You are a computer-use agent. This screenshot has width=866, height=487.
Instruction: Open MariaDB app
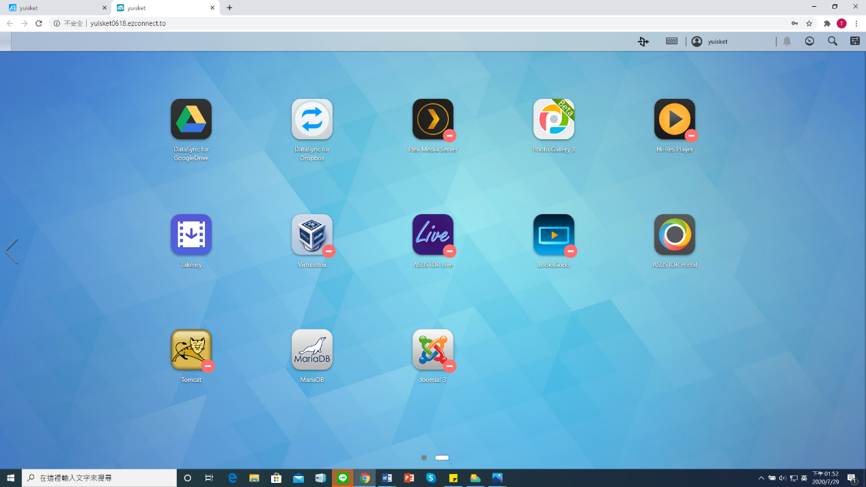312,350
